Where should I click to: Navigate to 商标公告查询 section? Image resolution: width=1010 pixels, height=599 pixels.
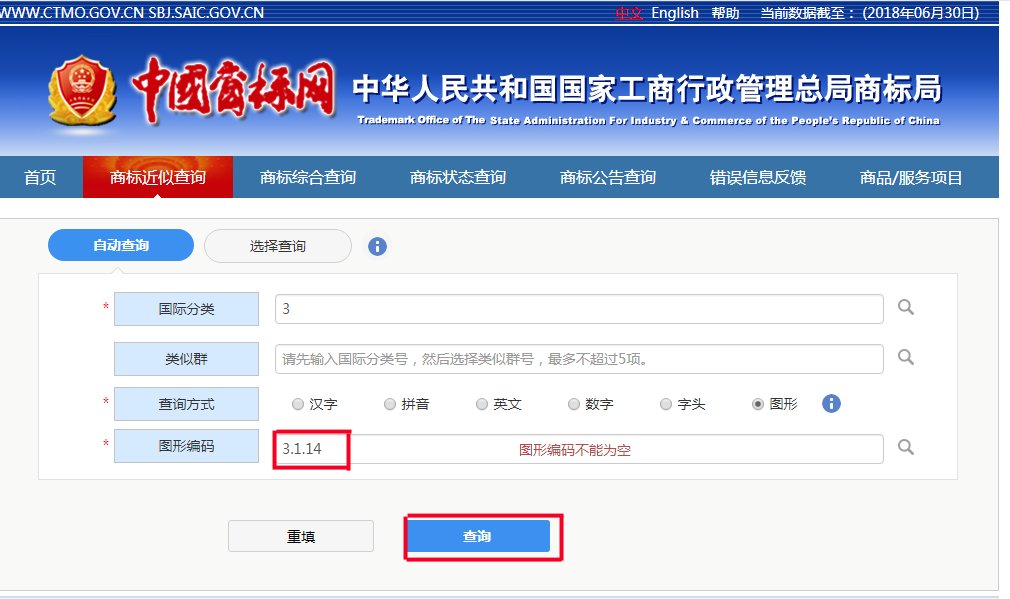tap(607, 176)
